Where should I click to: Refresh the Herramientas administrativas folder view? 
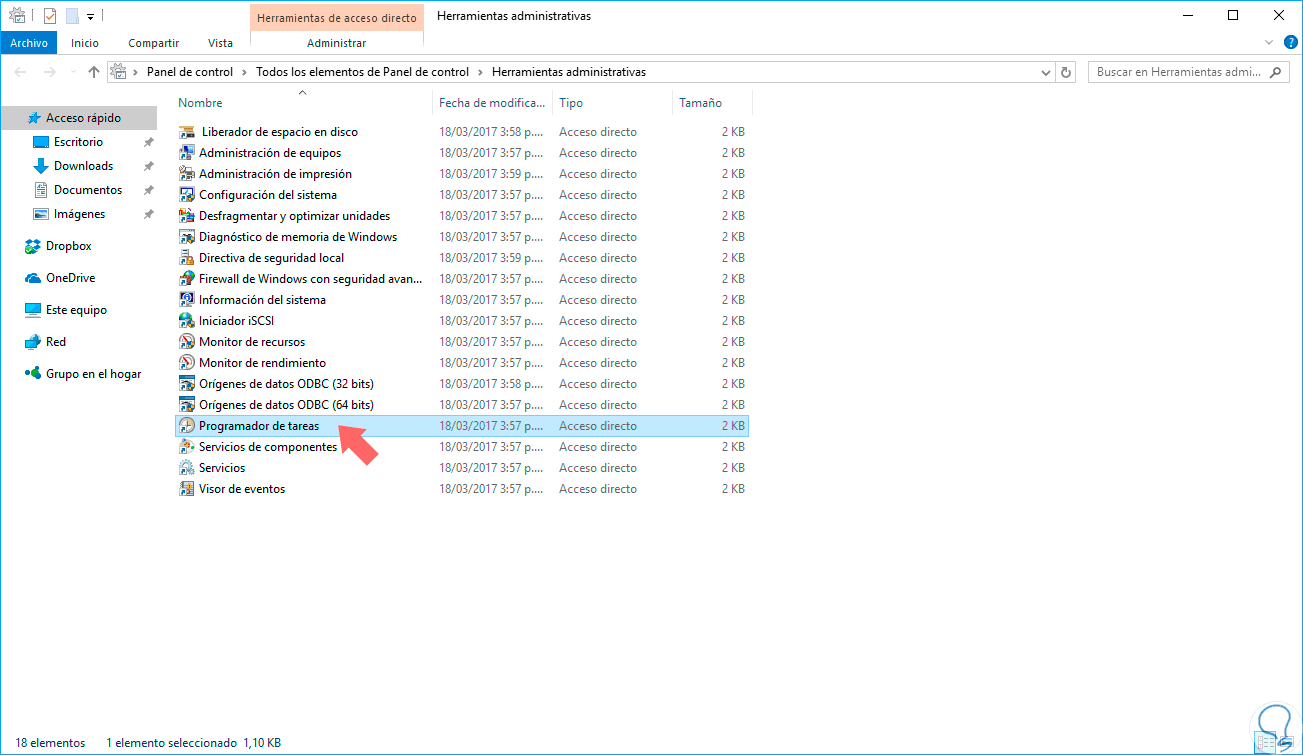[1066, 72]
